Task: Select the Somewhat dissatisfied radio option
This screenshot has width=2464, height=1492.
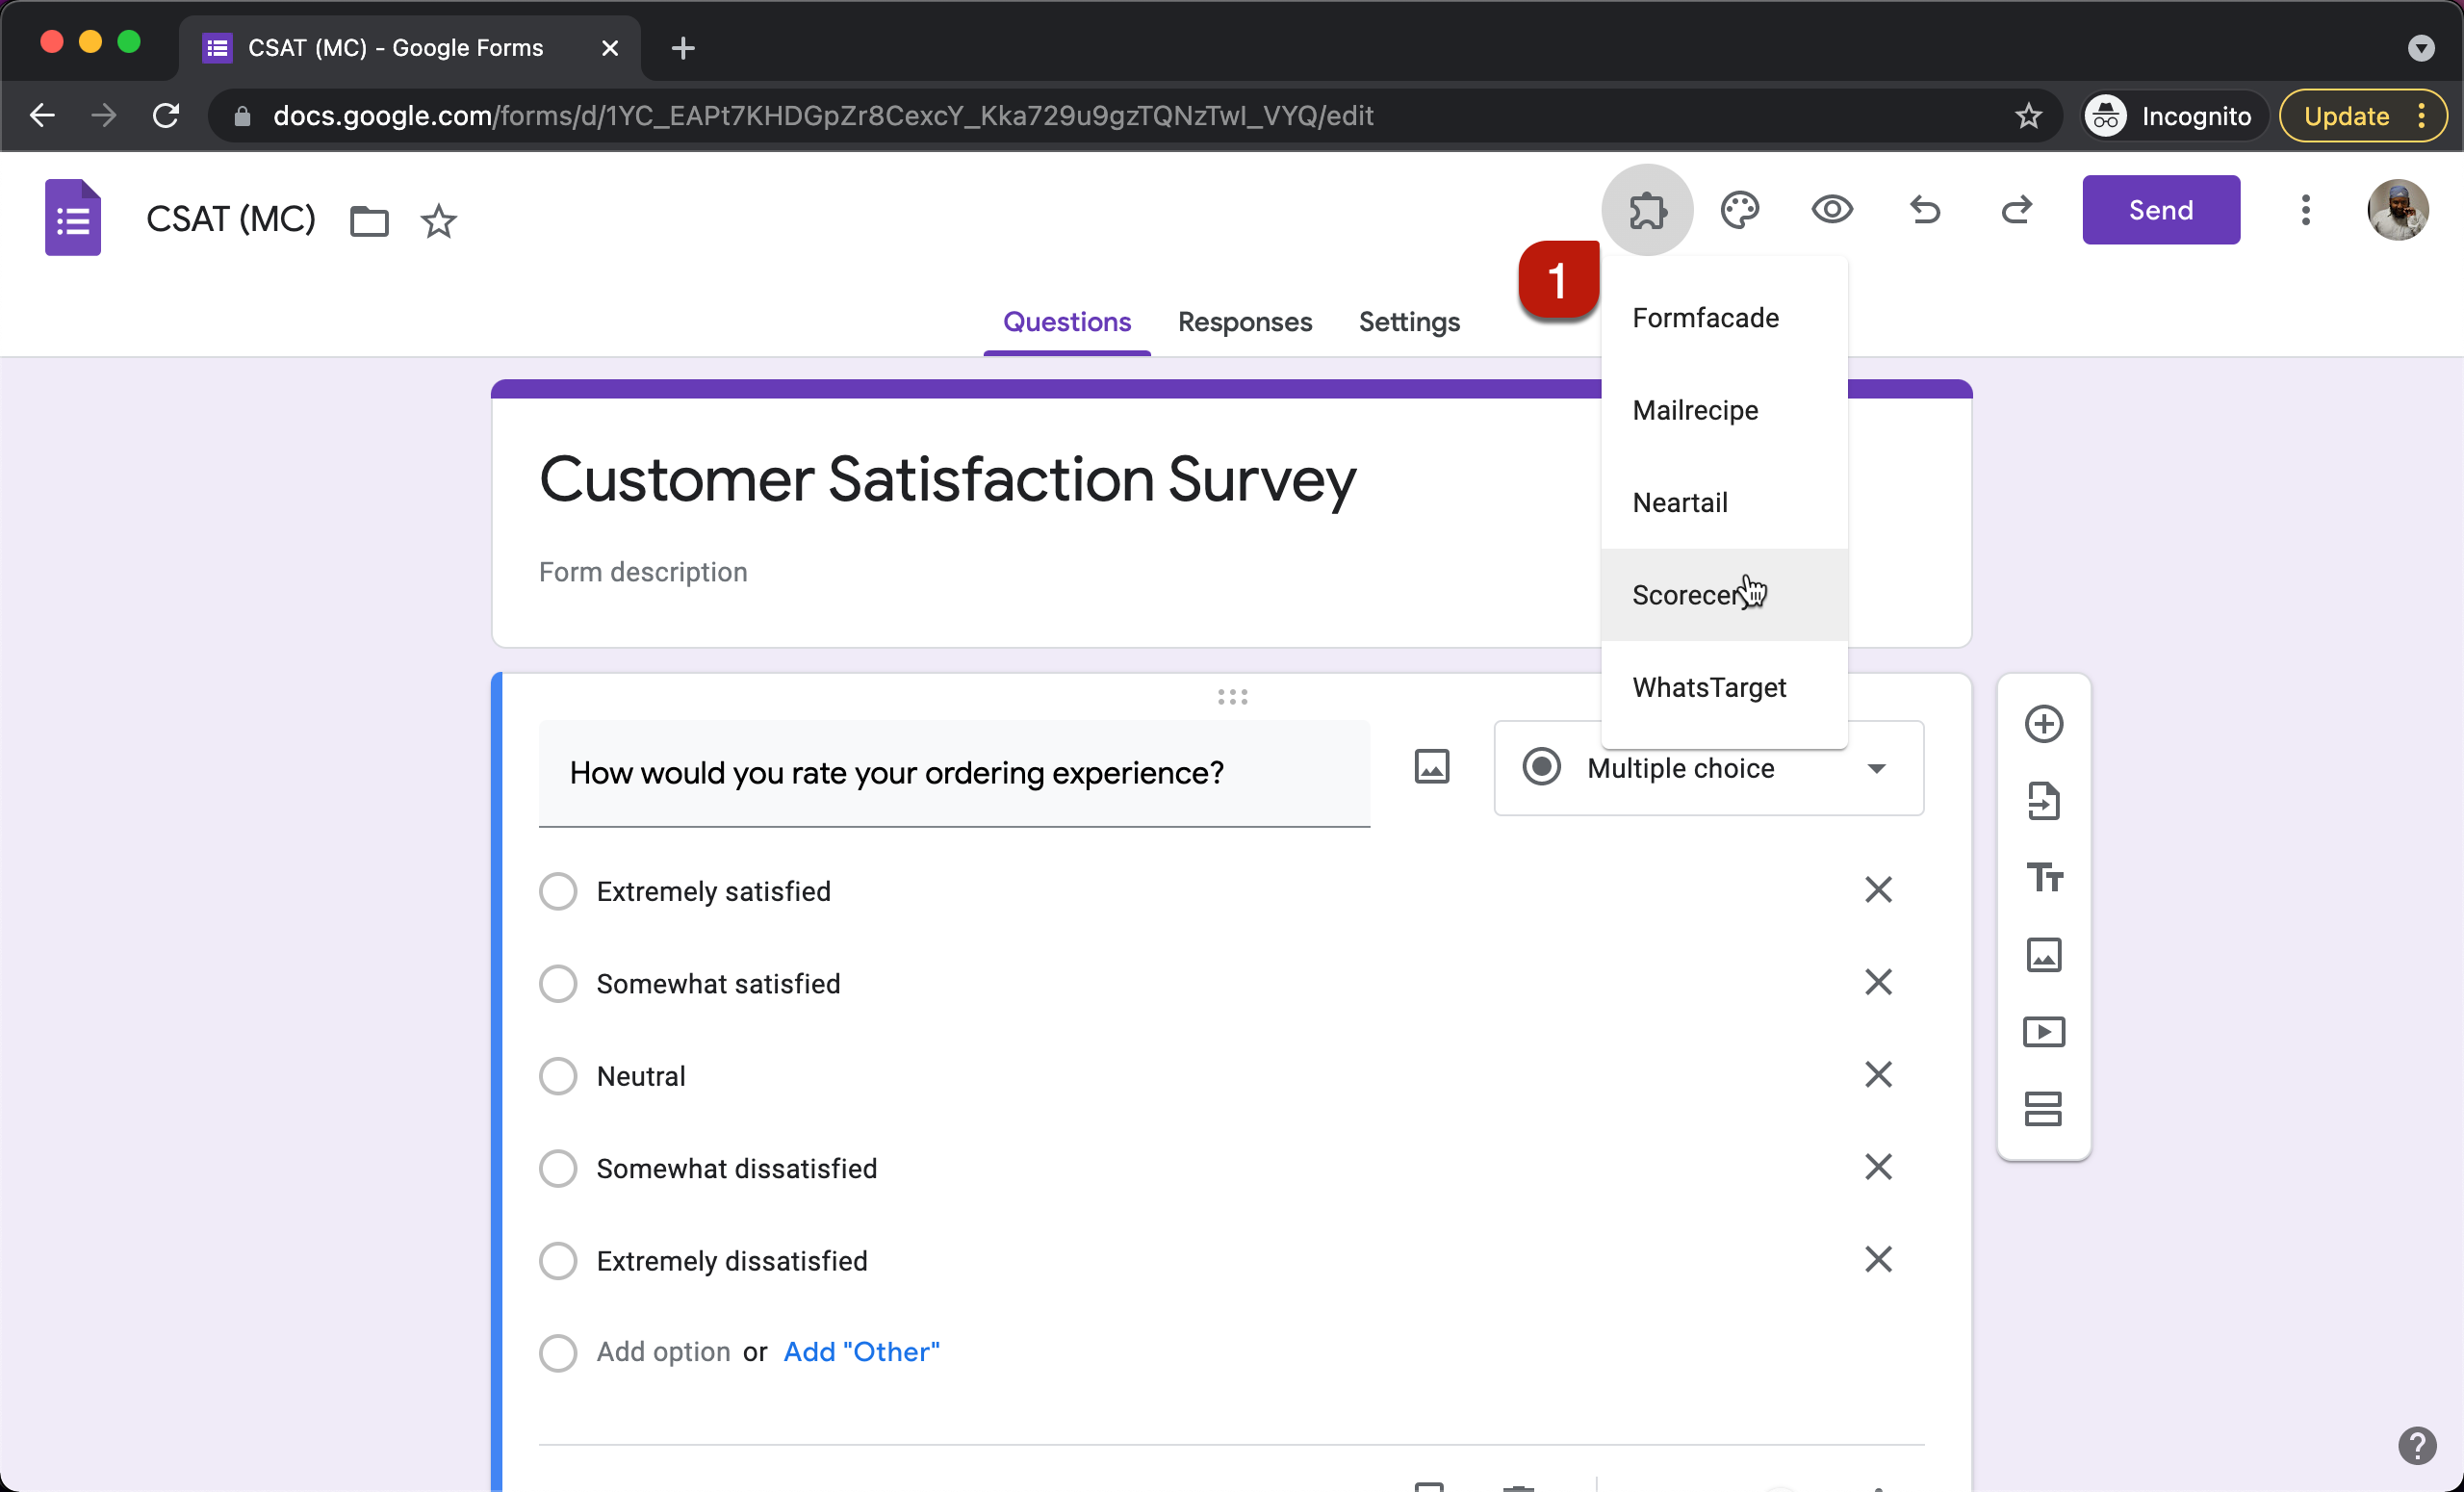Action: (x=558, y=1168)
